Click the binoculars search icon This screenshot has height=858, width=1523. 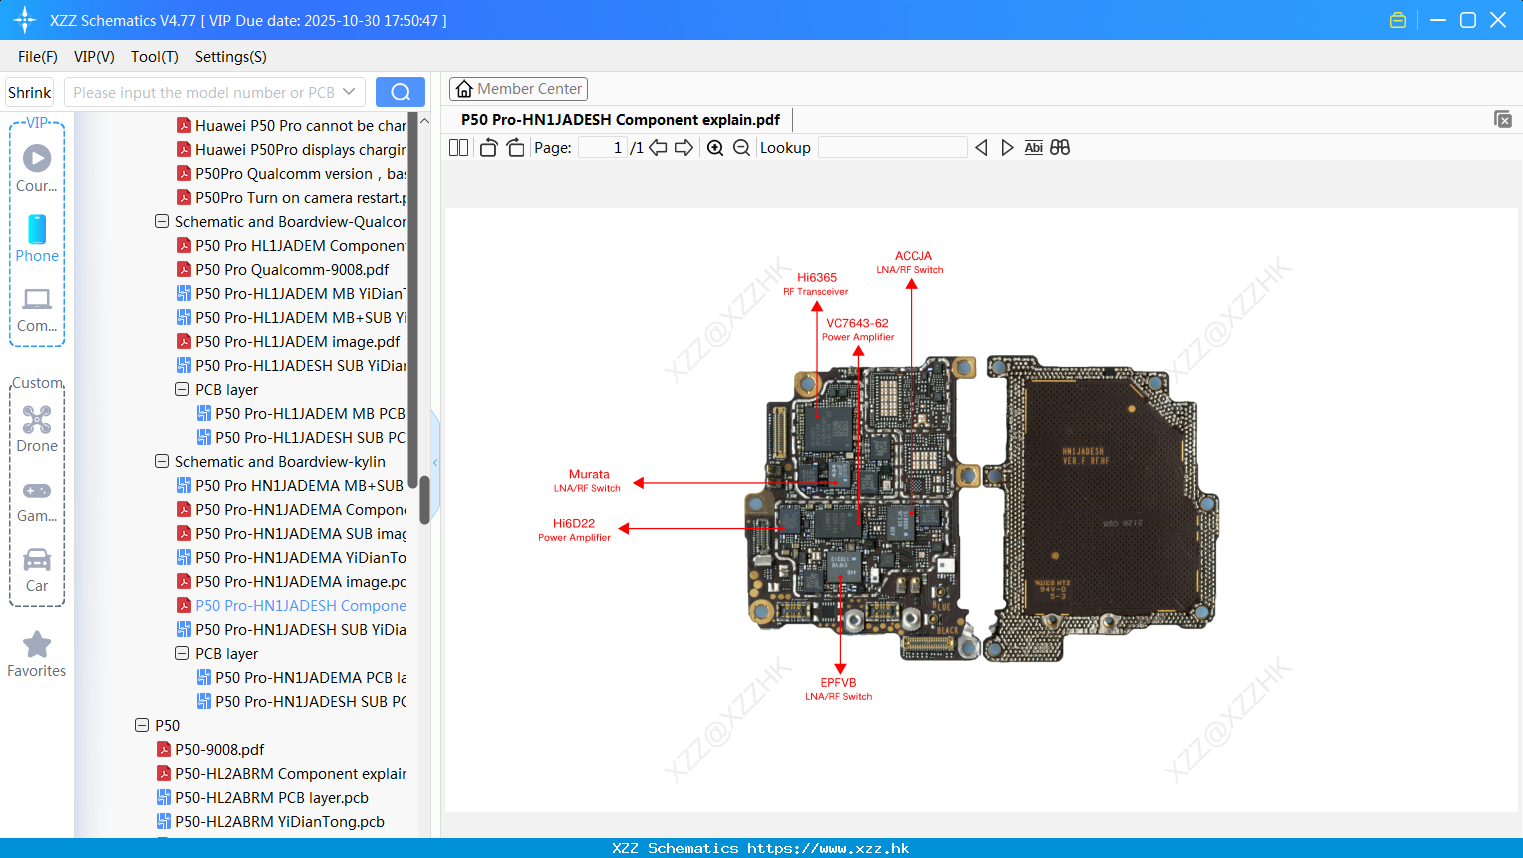[x=1060, y=147]
